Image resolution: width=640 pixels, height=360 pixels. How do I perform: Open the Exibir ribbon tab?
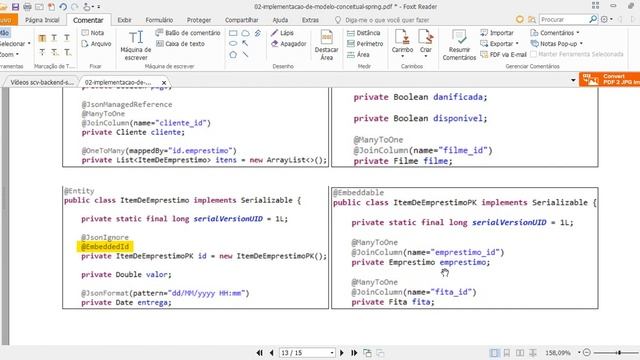pyautogui.click(x=124, y=20)
